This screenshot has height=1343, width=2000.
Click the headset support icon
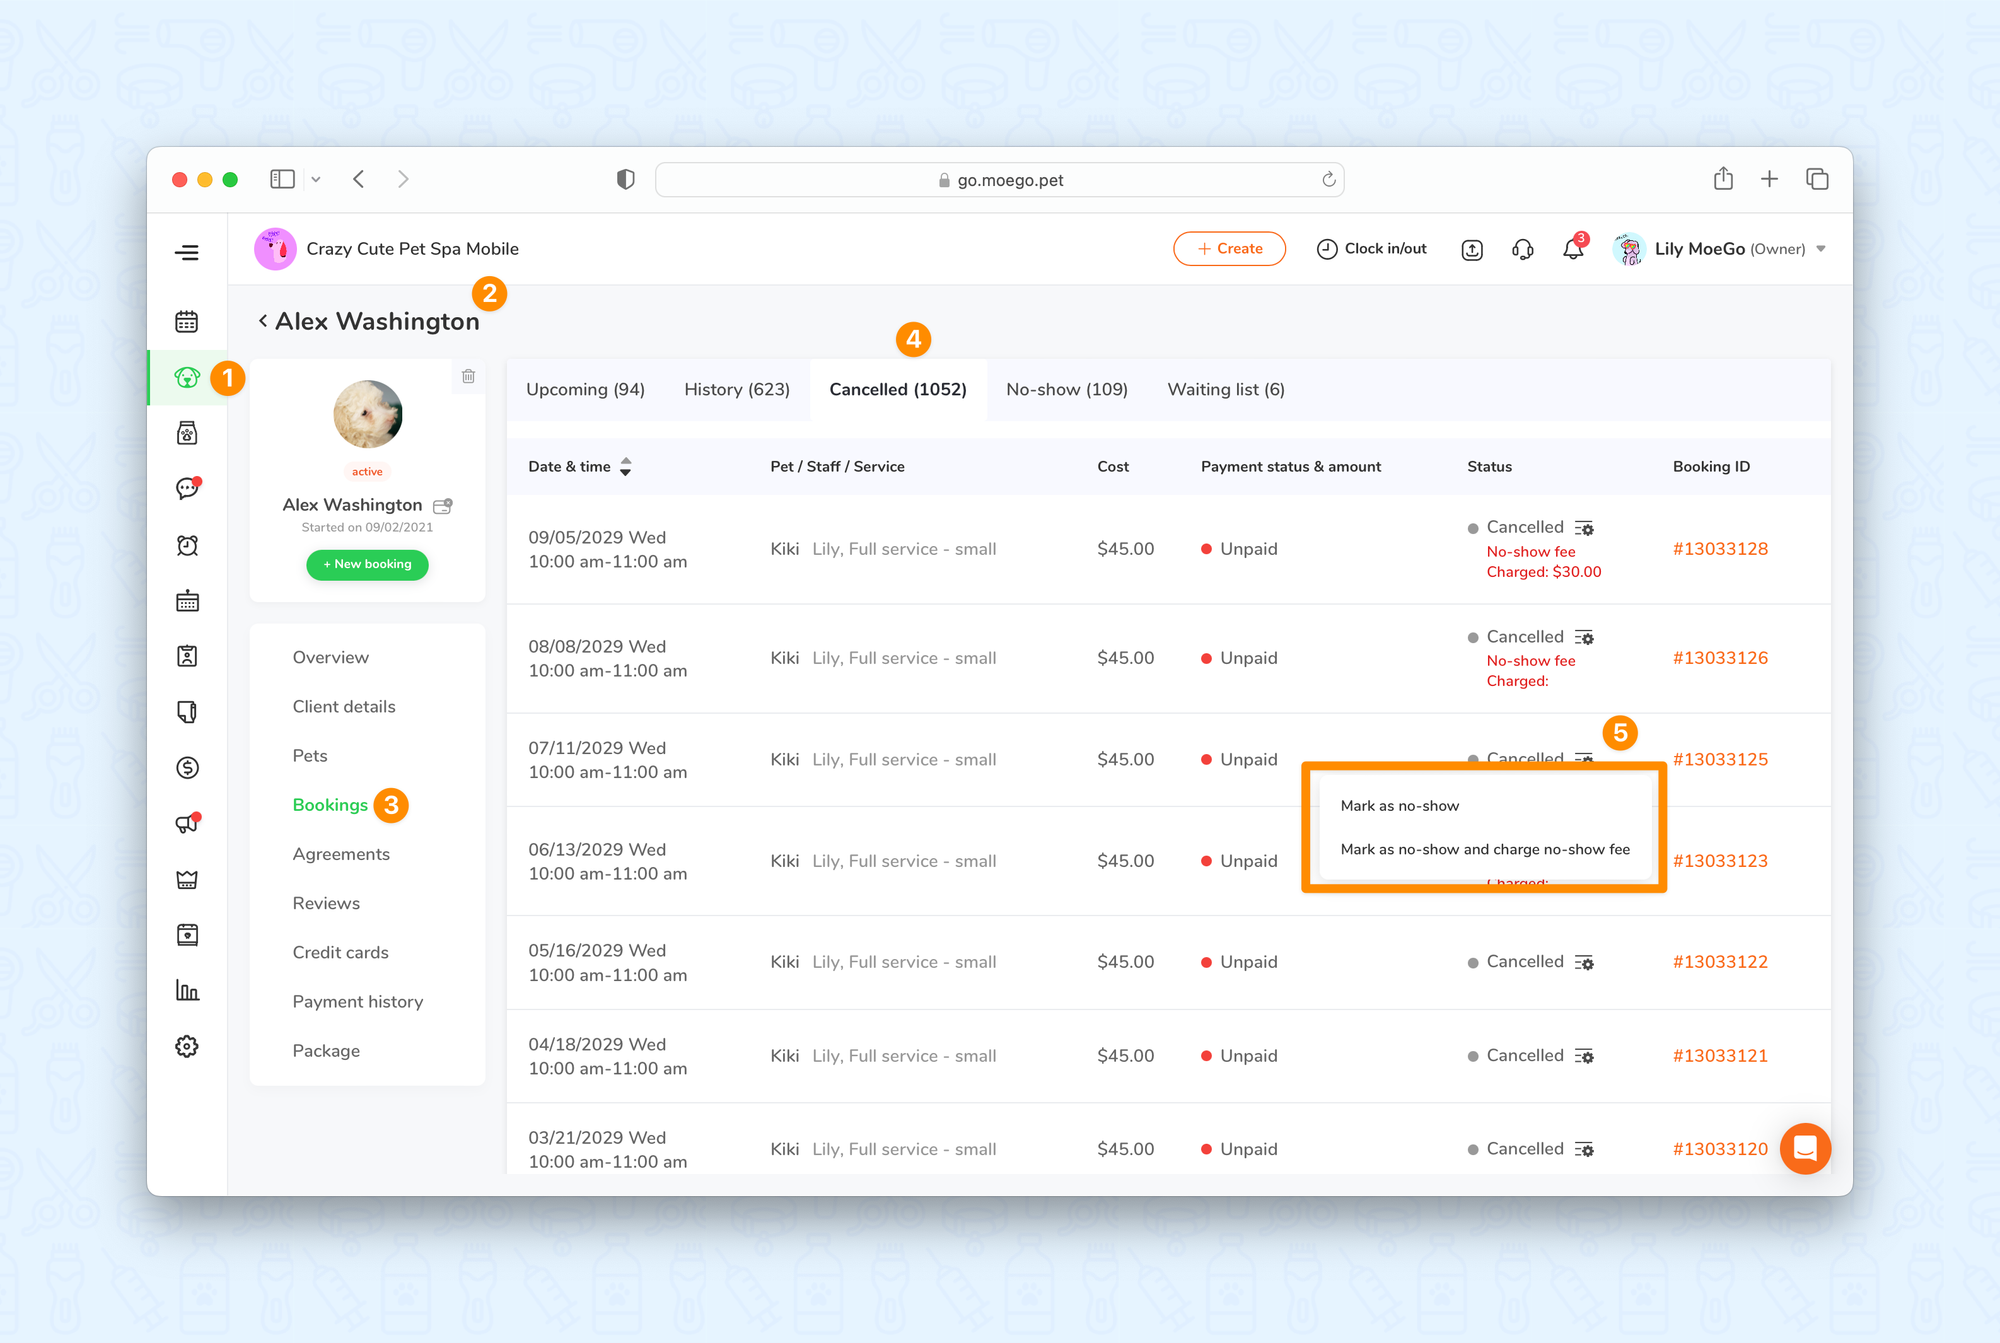[x=1523, y=250]
